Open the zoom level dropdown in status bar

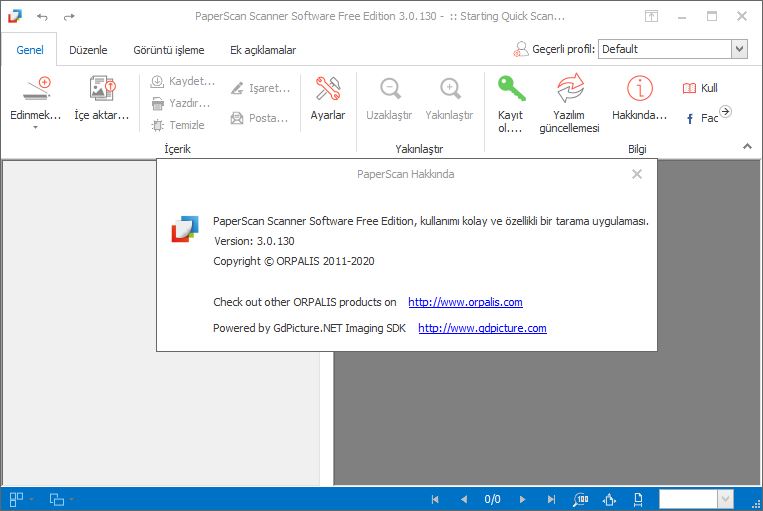[x=726, y=499]
